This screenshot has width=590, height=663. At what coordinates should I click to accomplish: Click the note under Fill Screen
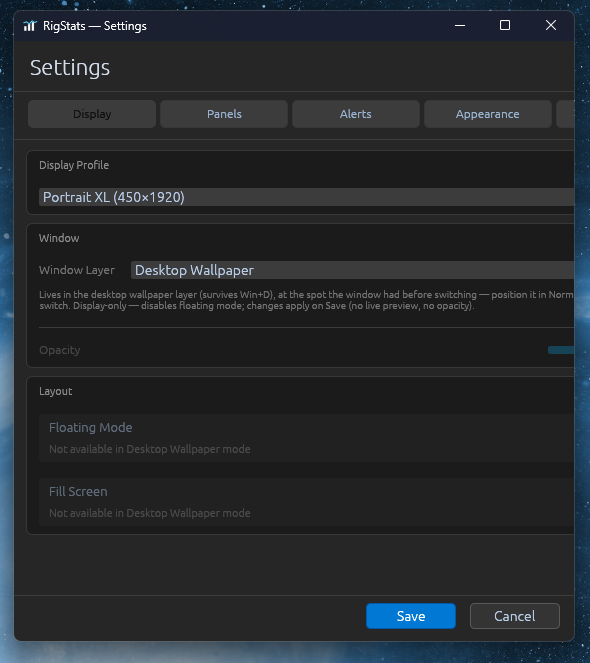[x=150, y=513]
